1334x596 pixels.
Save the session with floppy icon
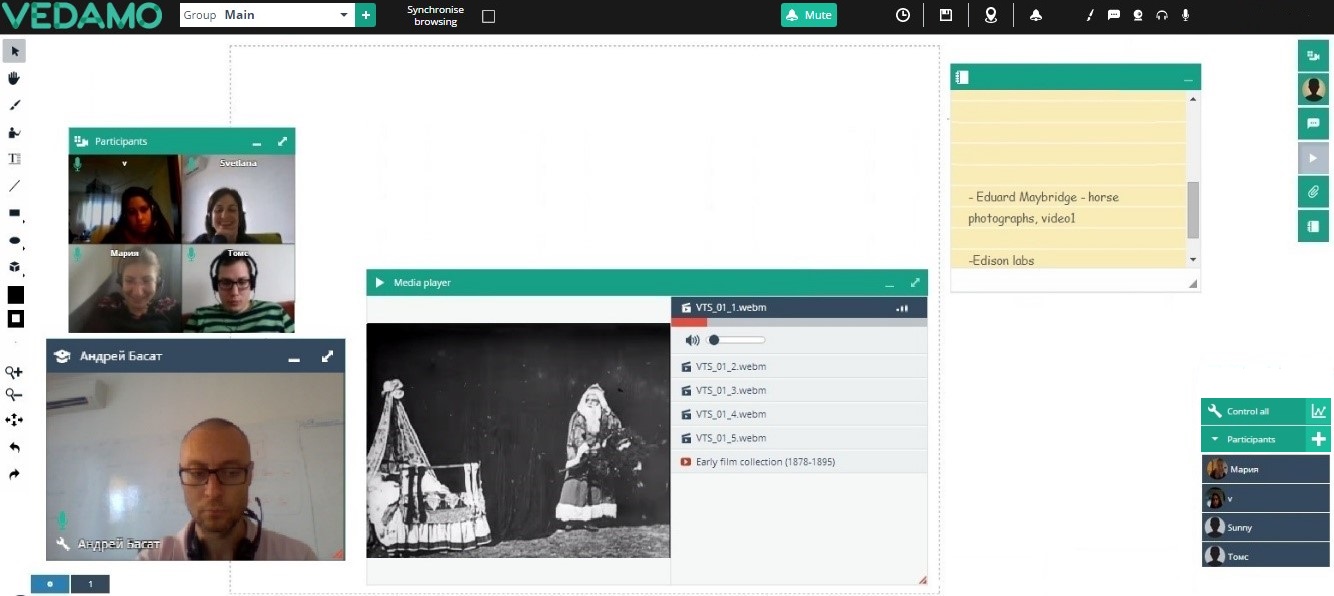946,15
